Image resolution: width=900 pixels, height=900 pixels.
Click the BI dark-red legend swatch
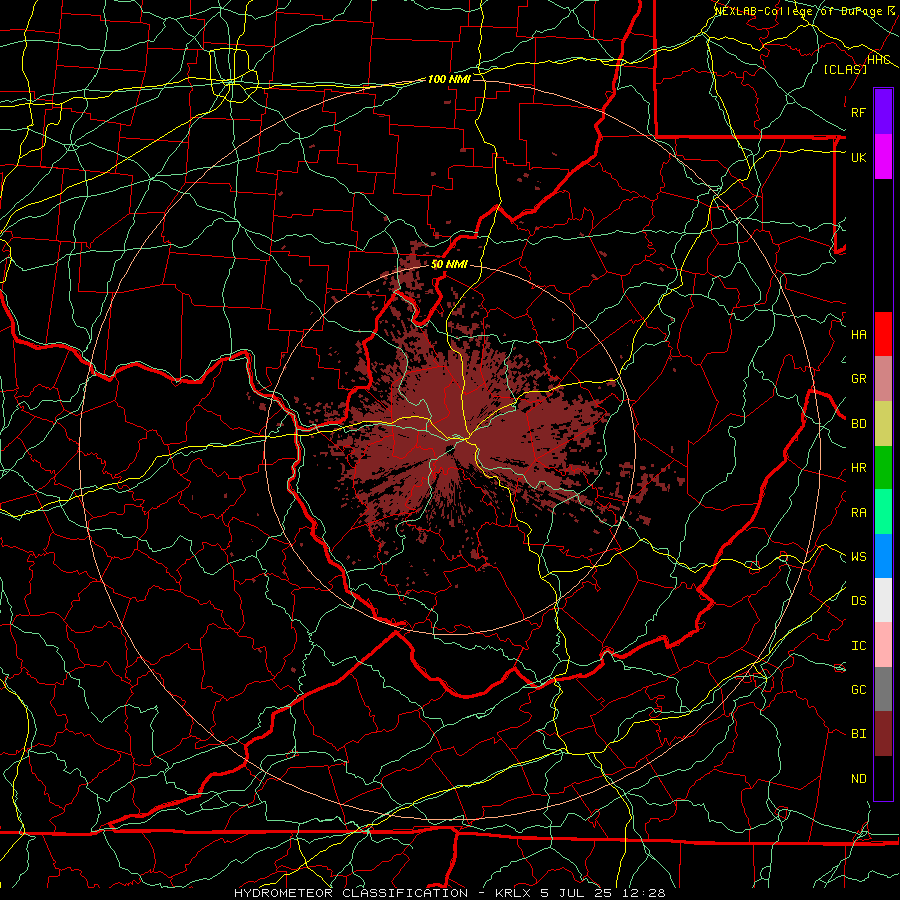click(x=883, y=734)
